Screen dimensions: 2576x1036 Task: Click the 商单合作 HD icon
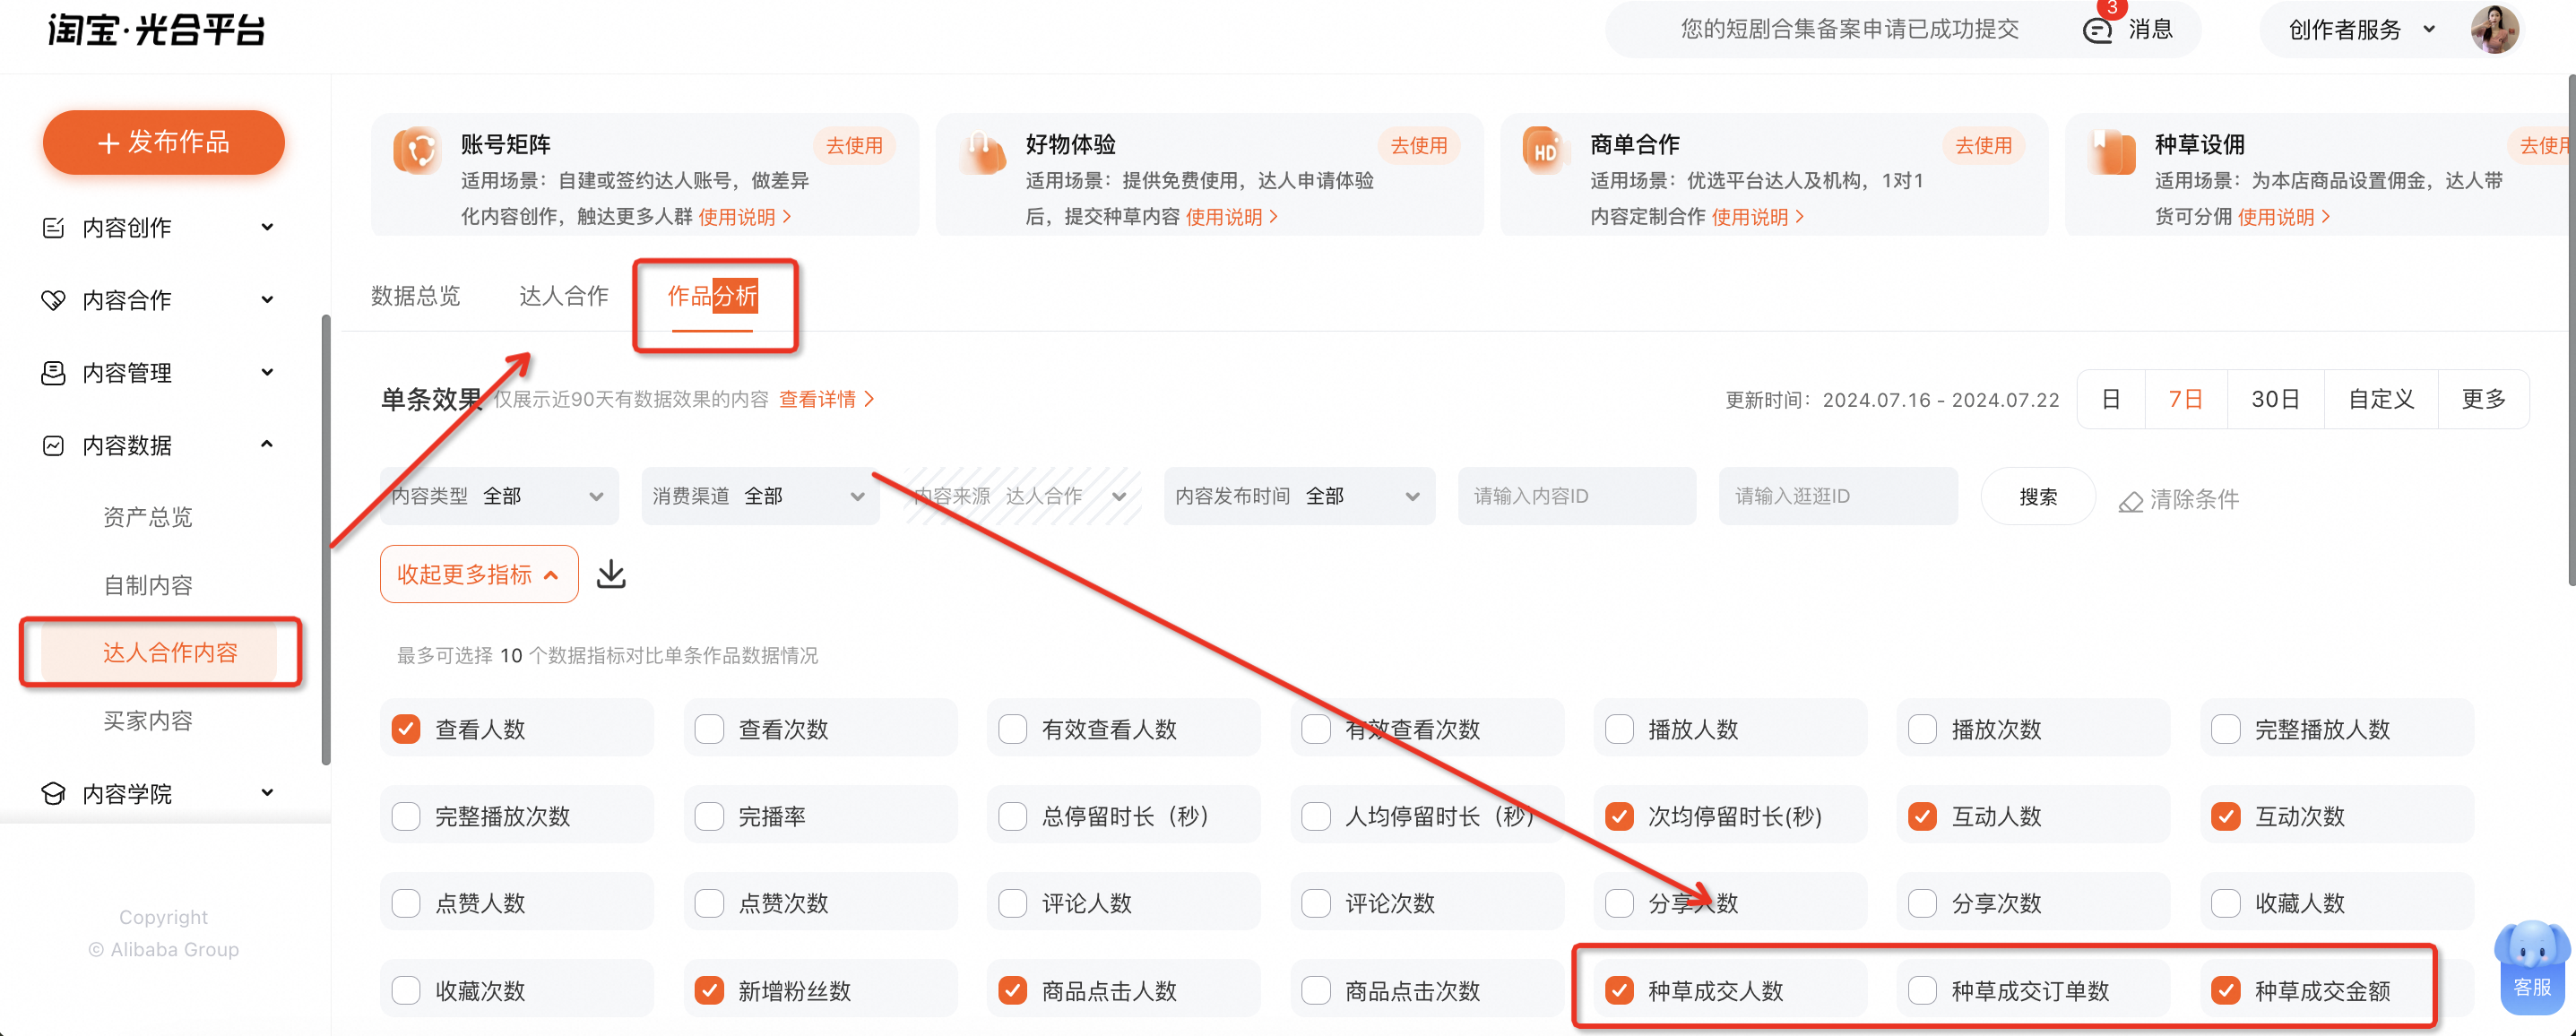1546,151
